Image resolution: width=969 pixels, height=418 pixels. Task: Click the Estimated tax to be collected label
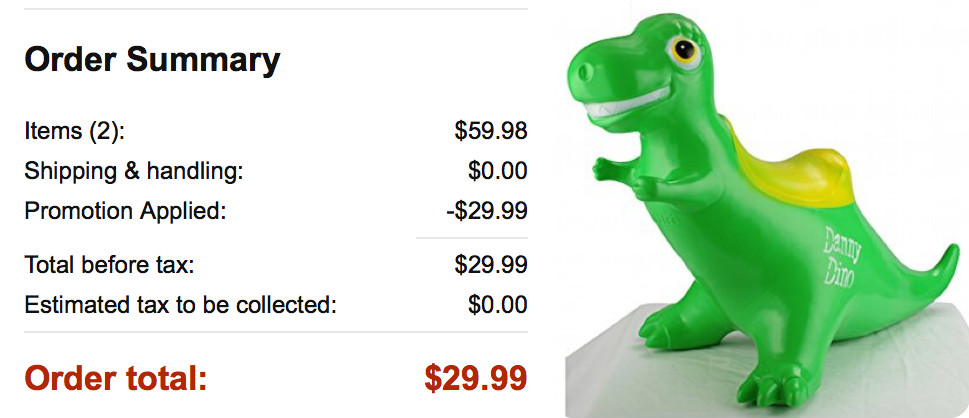point(180,305)
